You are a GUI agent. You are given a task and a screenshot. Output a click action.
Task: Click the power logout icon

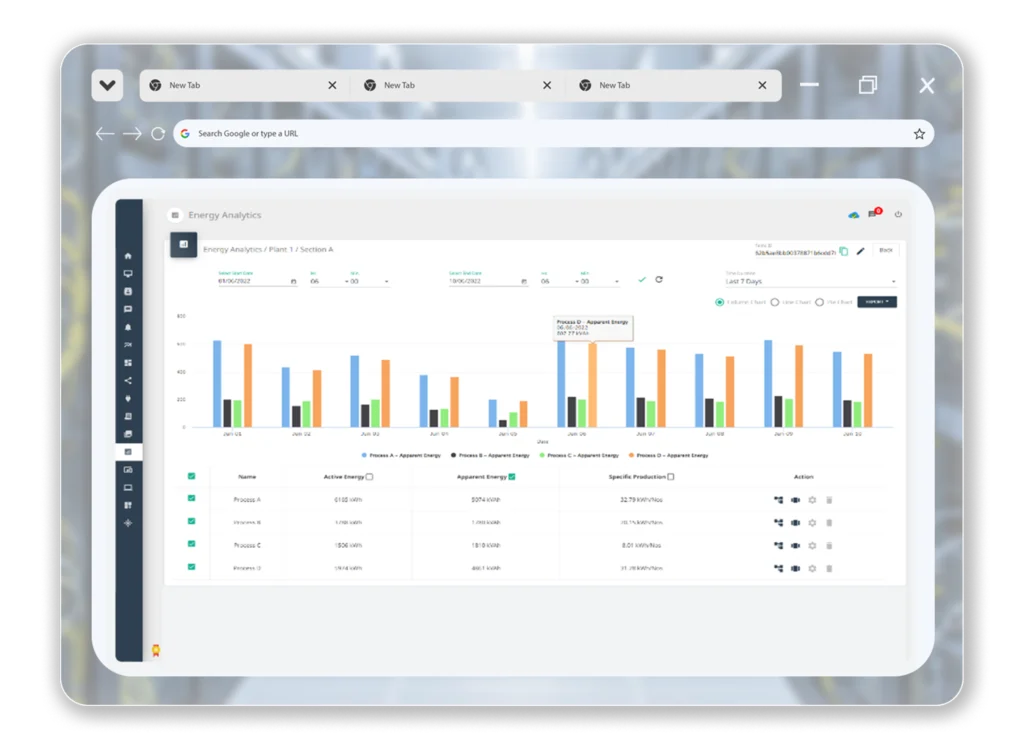[x=898, y=214]
